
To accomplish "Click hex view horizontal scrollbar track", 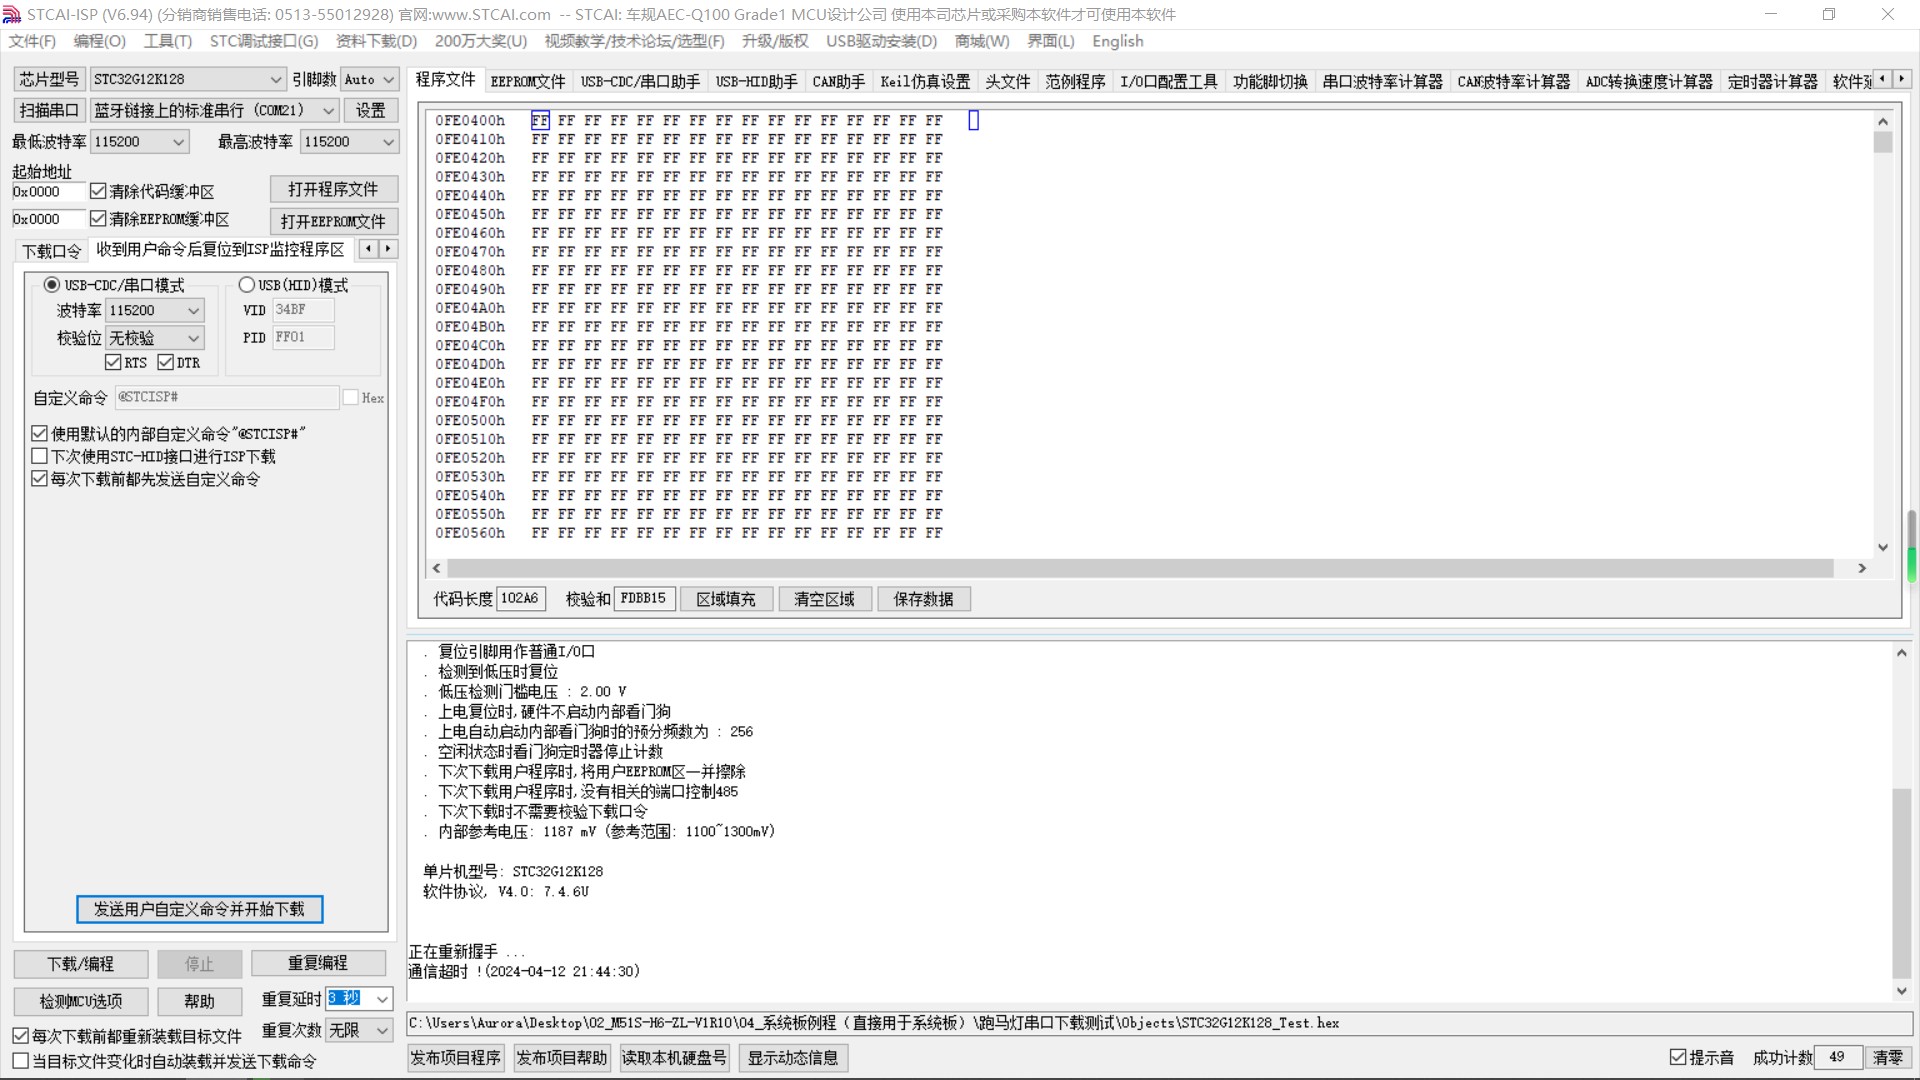I will coord(1139,568).
